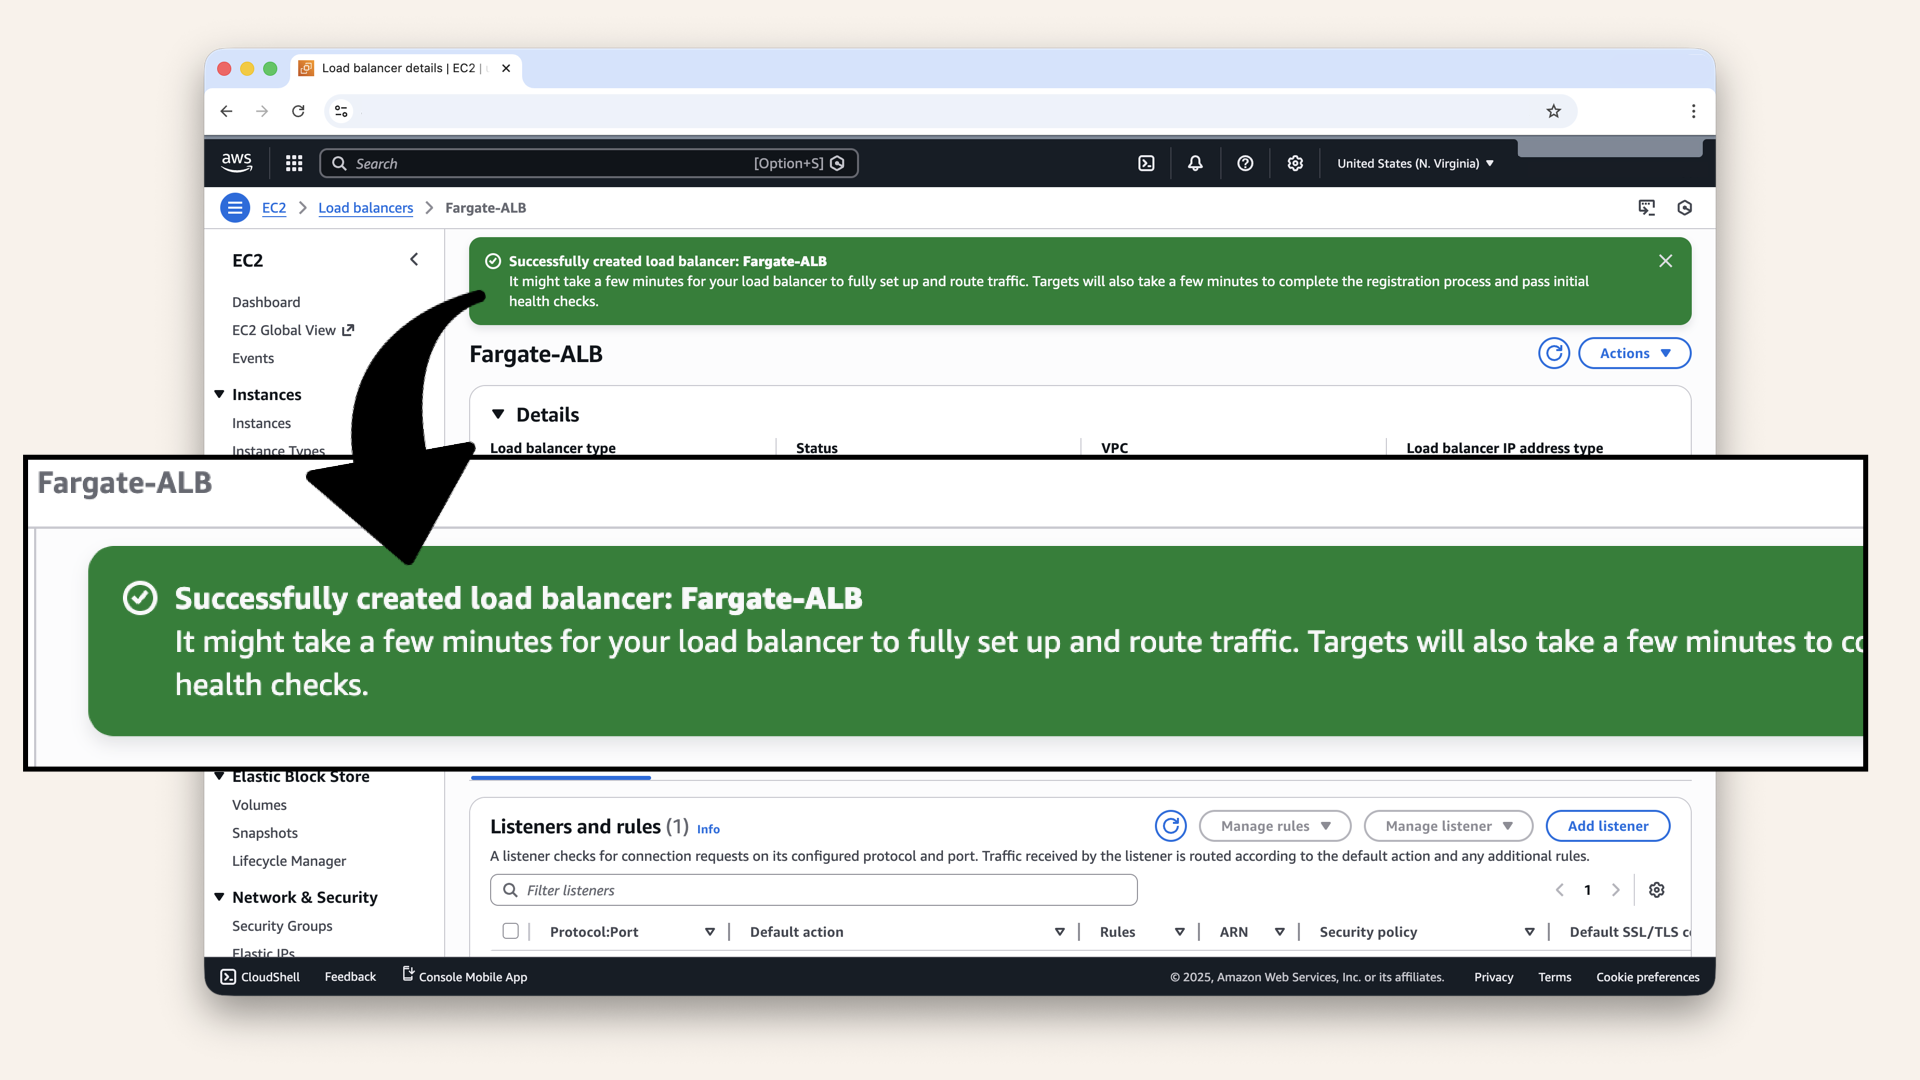Open CloudShell from the top navigation bar
This screenshot has width=1920, height=1080.
1146,162
